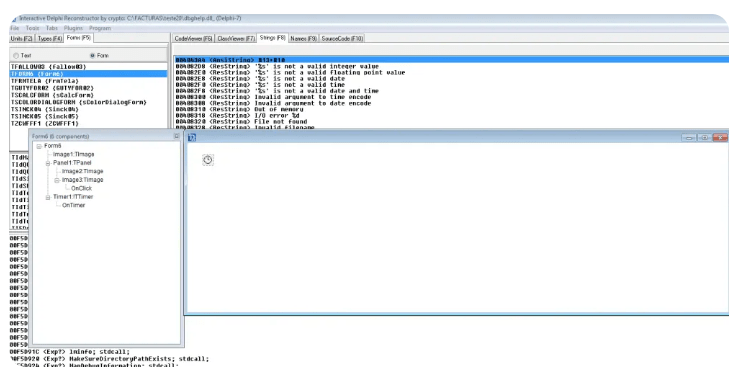Select 'not a valid floating point value' row
742x386 pixels.
click(x=451, y=72)
